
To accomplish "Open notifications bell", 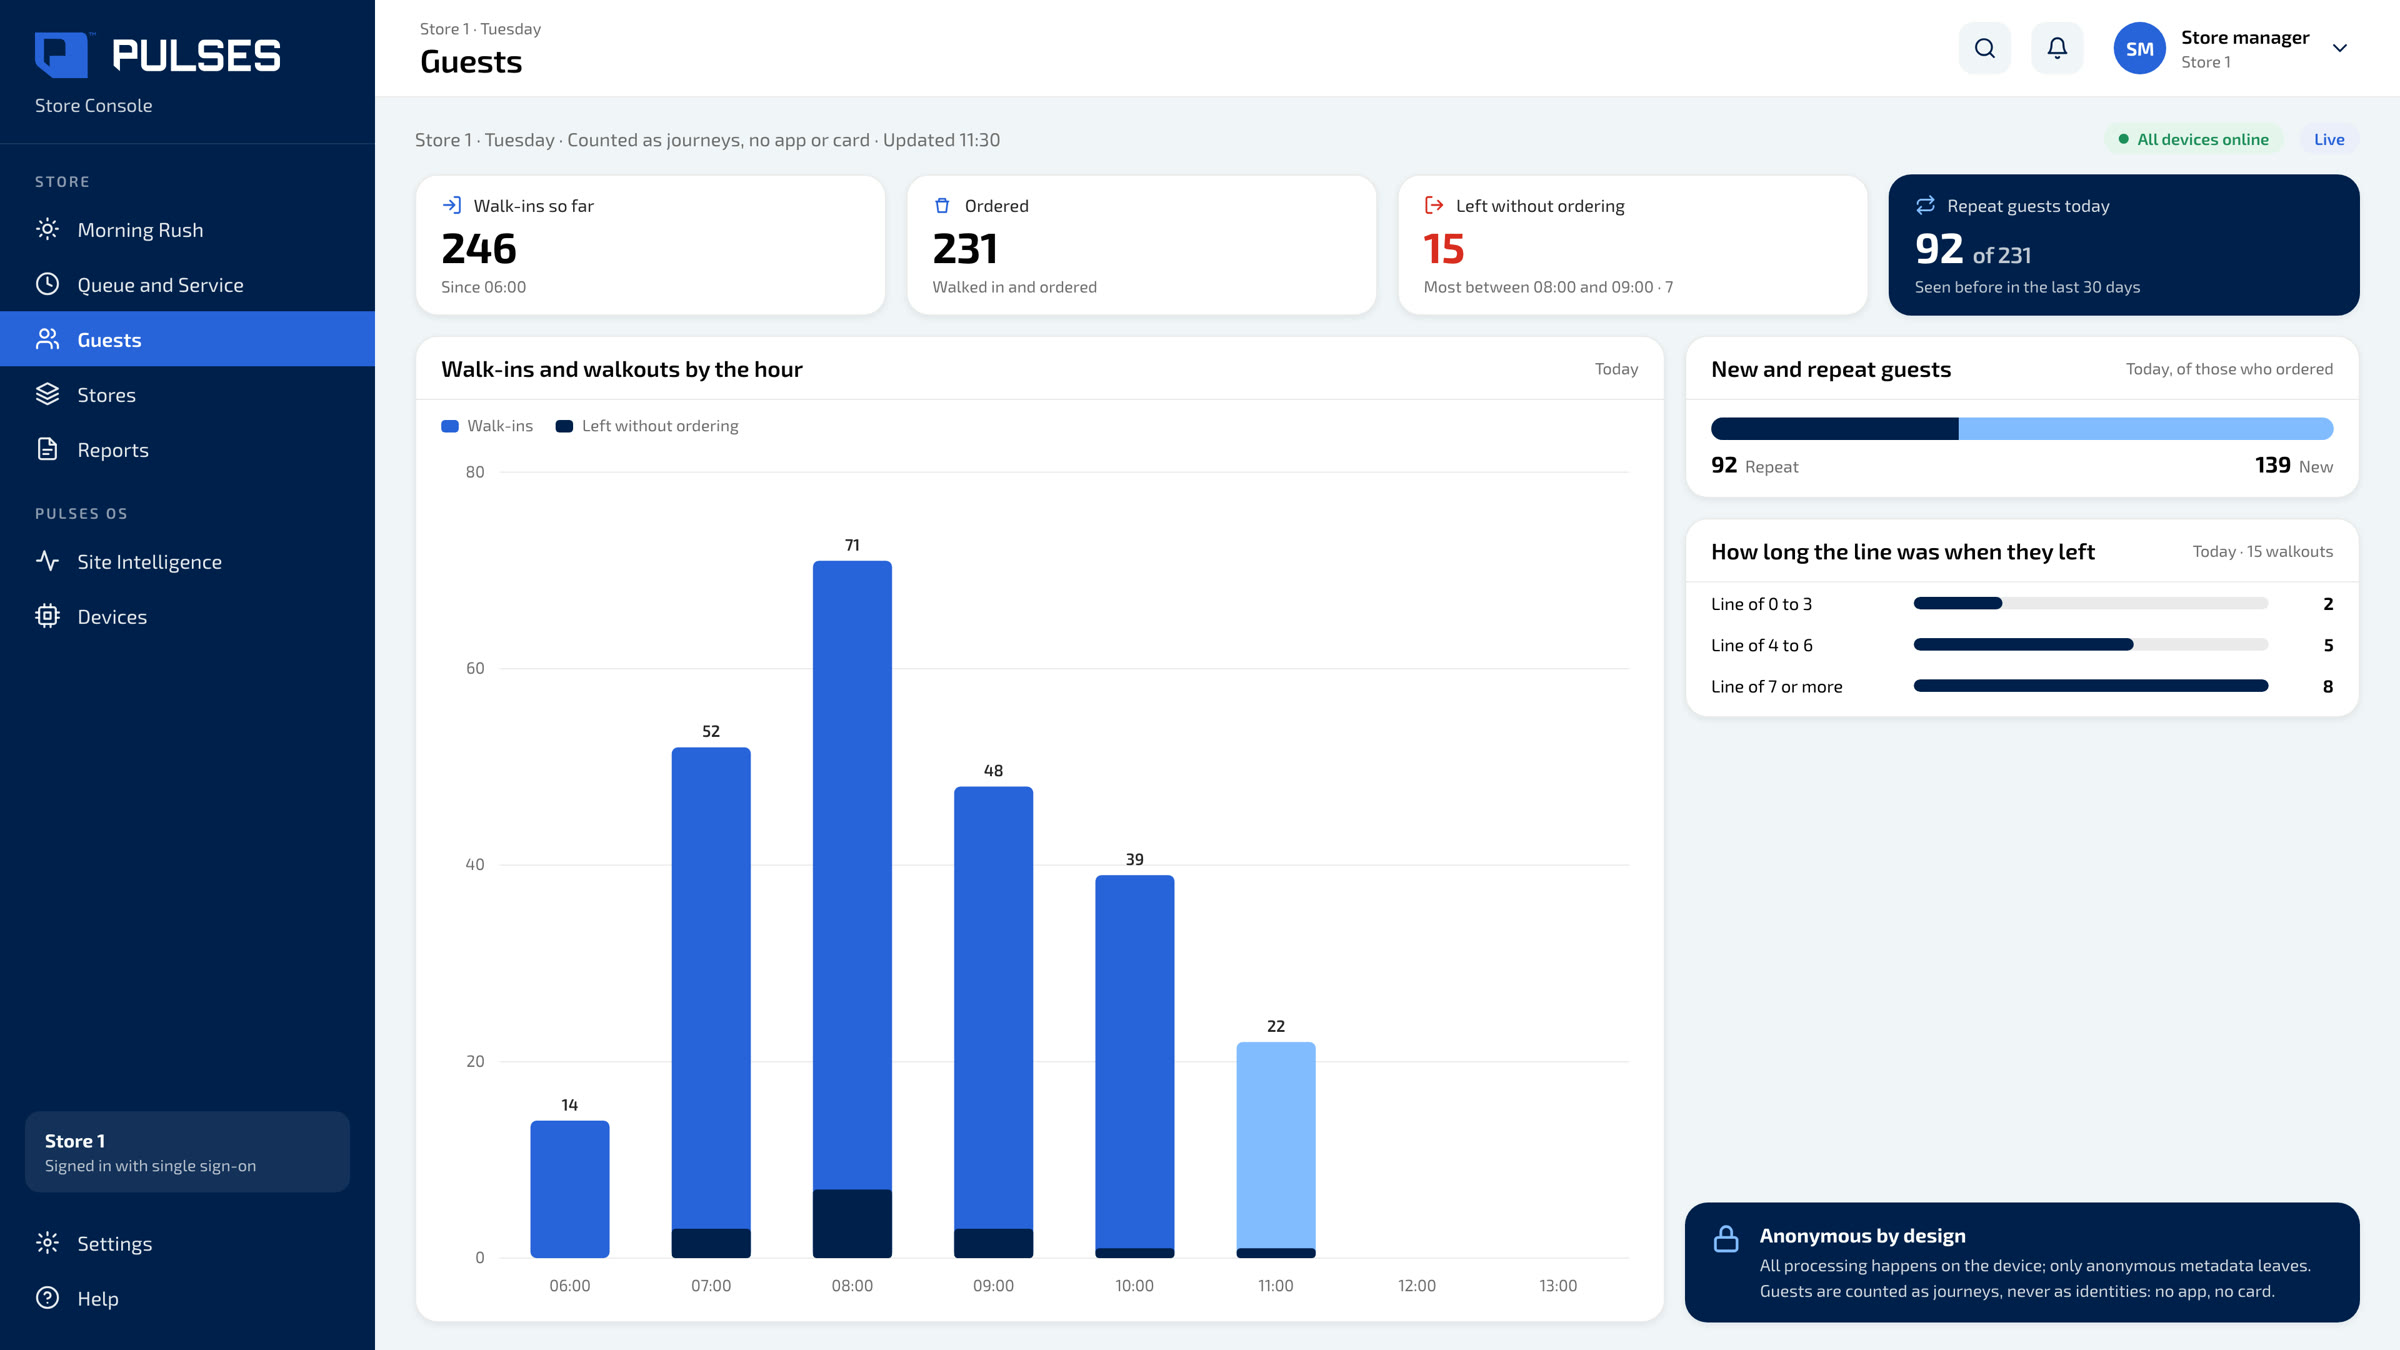I will (x=2057, y=48).
